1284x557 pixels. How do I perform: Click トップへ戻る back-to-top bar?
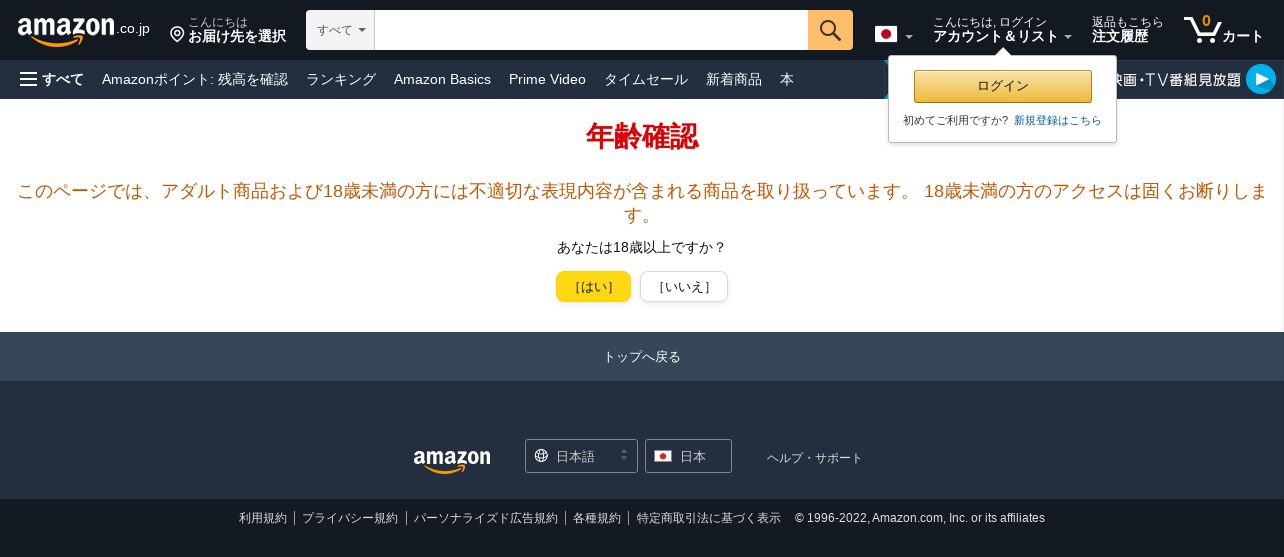[x=642, y=356]
